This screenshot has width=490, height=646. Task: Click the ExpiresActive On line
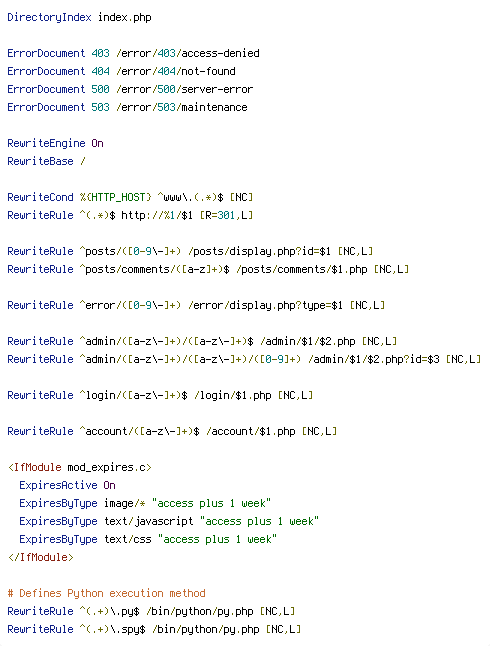(67, 485)
